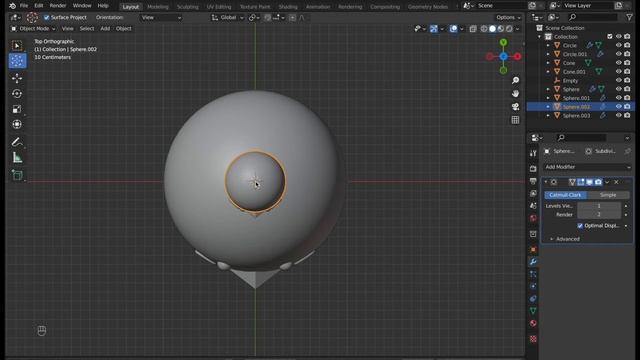
Task: Select the Measure tool
Action: pos(17,158)
